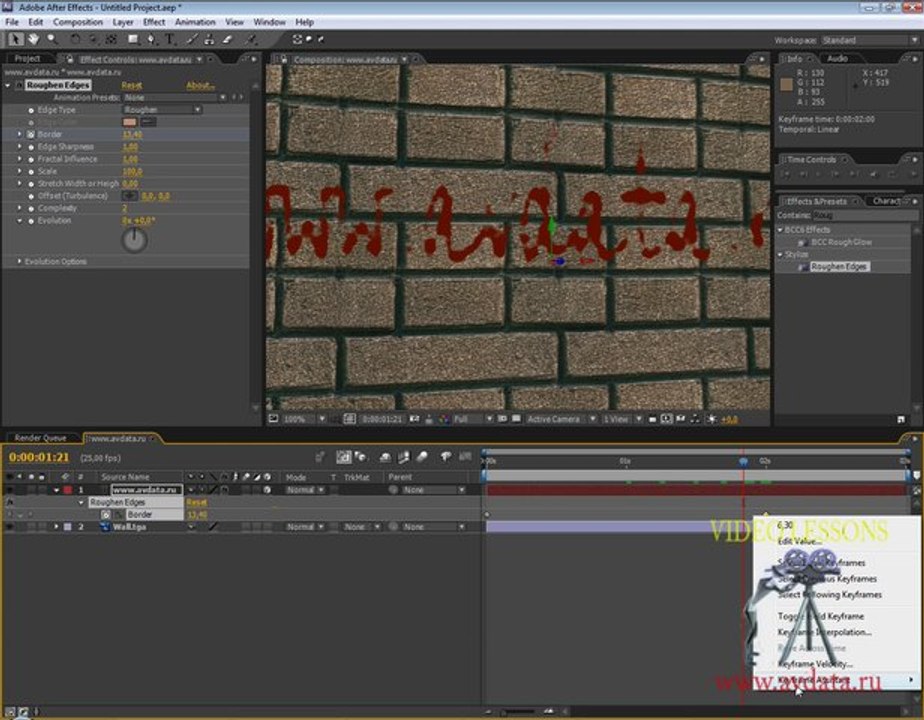This screenshot has width=924, height=720.
Task: Choose Keyframe Interpolation... in context menu
Action: pos(824,632)
